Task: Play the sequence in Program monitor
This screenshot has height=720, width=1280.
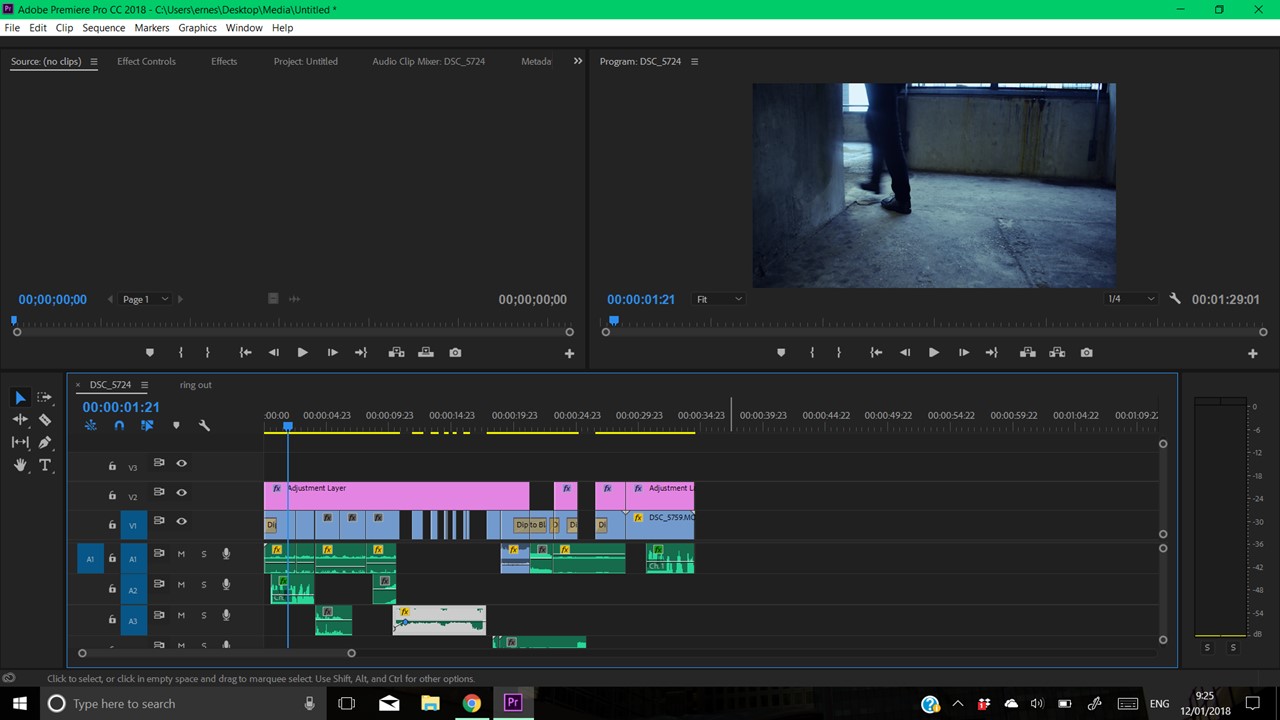Action: pos(933,353)
